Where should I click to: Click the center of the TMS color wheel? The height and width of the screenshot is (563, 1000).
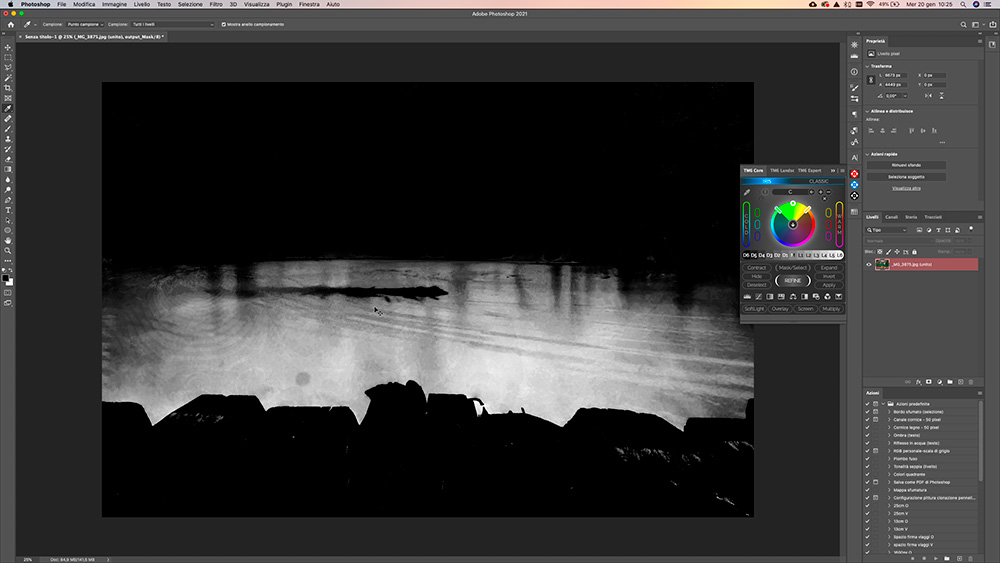click(x=793, y=224)
